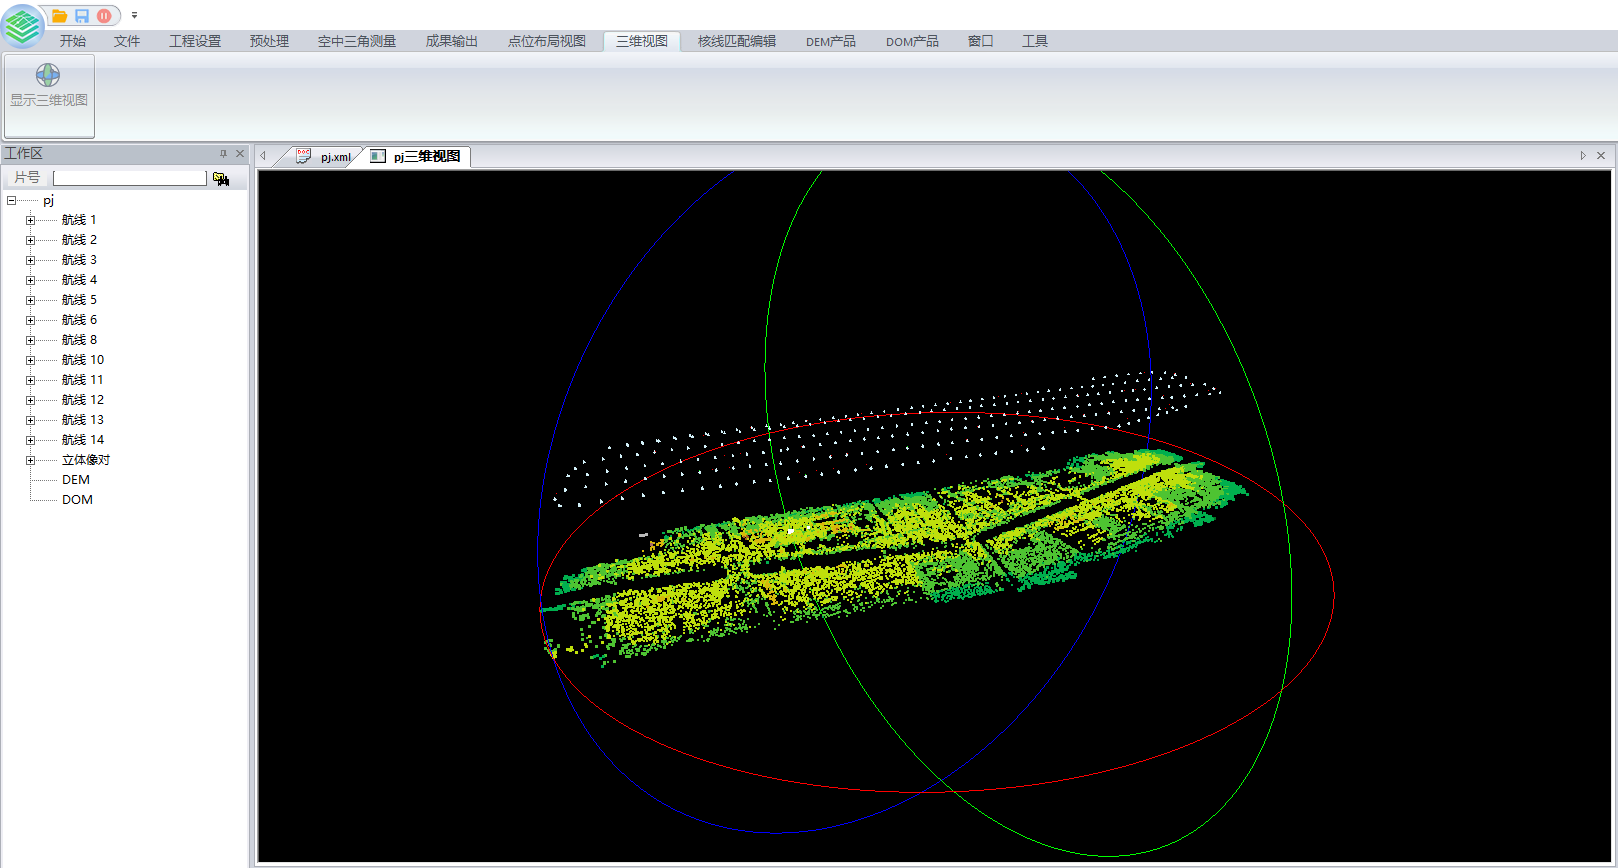Open the 文件 ribbon tab
This screenshot has height=868, width=1618.
(127, 41)
